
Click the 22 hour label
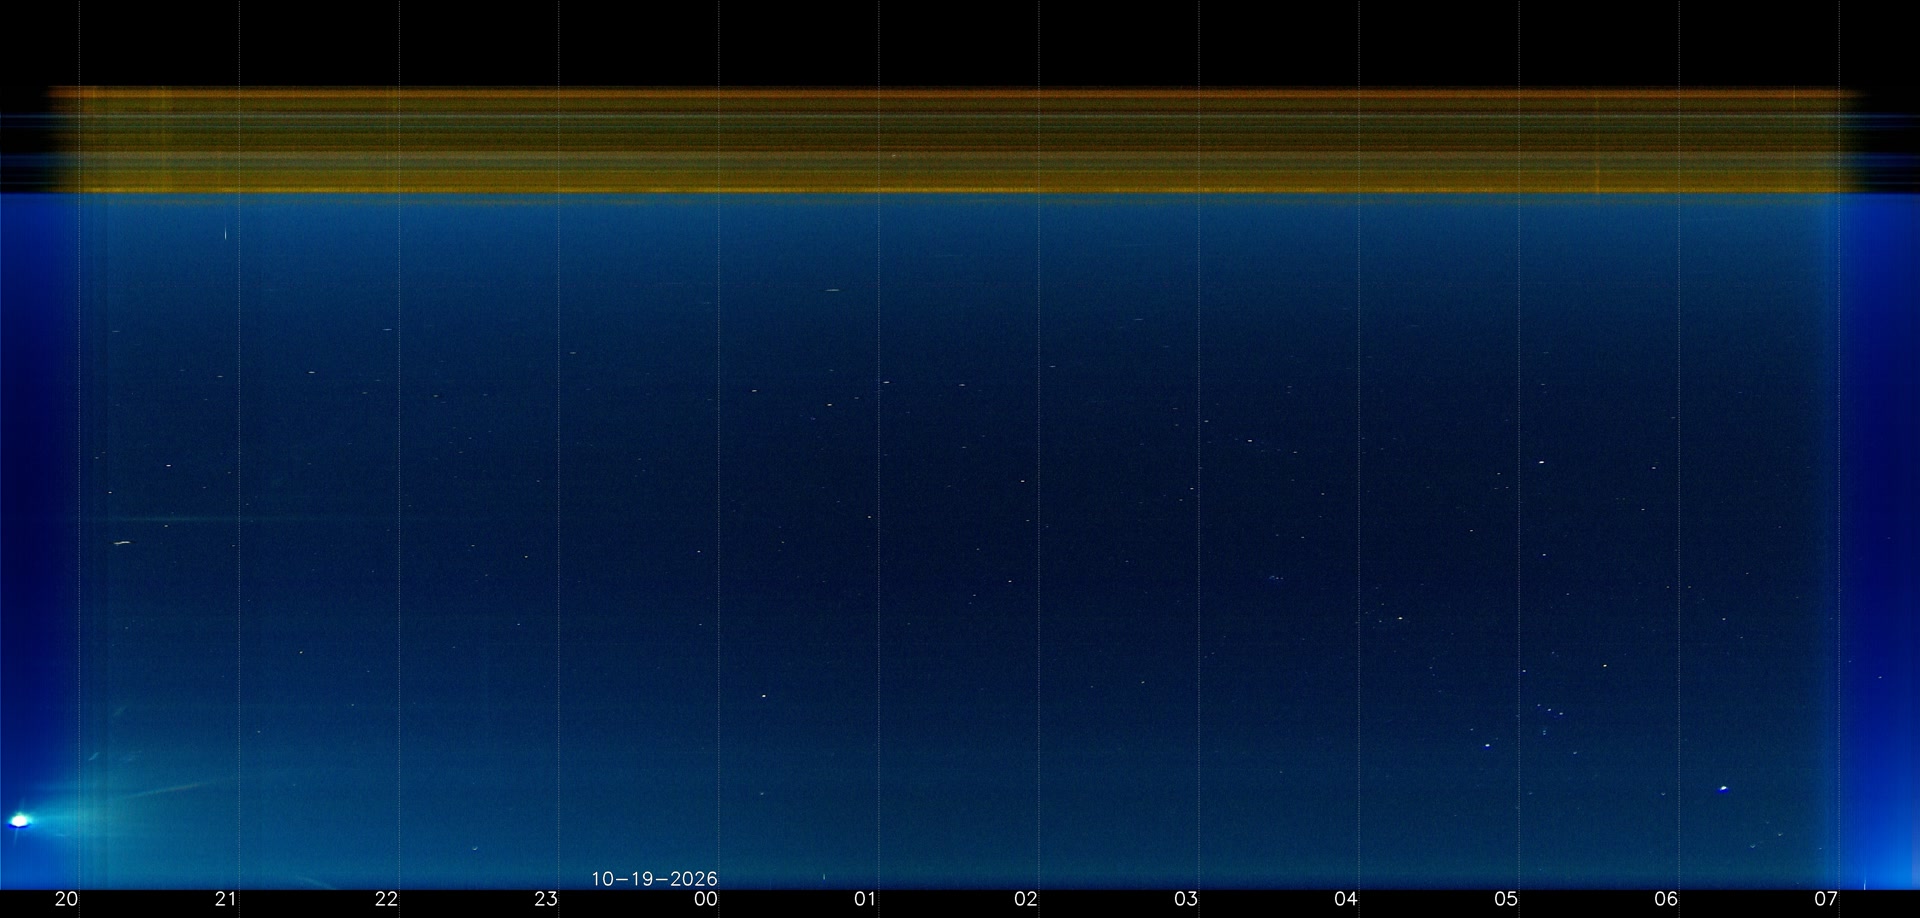[x=386, y=899]
